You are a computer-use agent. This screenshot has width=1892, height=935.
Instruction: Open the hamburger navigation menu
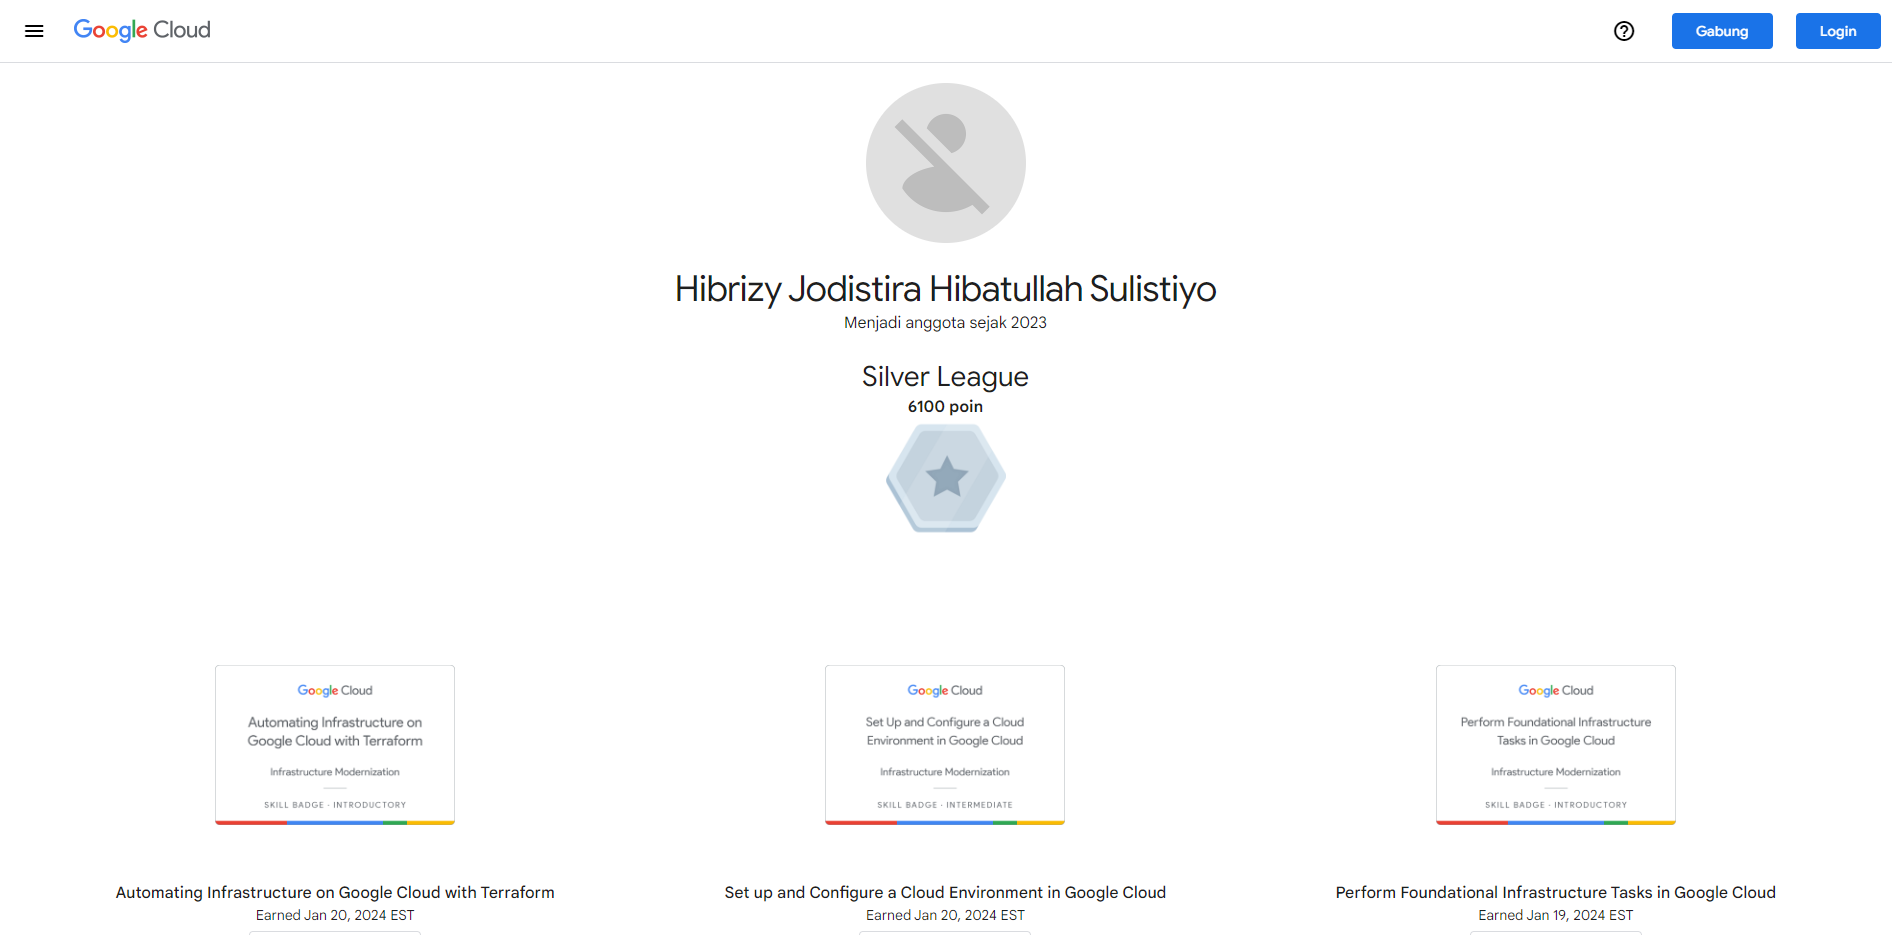point(34,31)
